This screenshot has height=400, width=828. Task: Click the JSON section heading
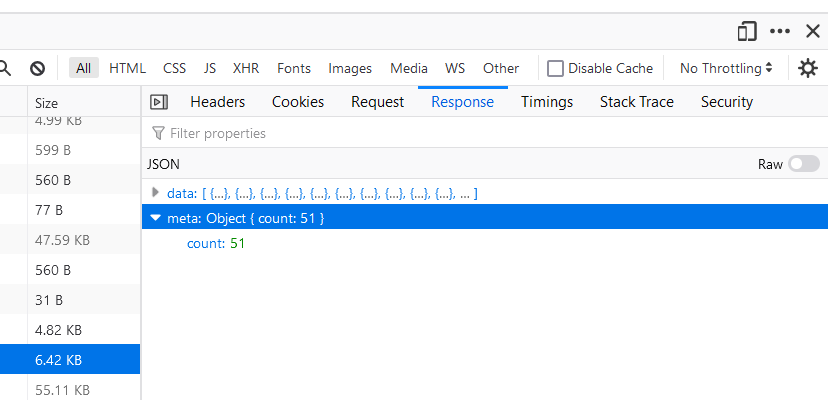pos(163,164)
